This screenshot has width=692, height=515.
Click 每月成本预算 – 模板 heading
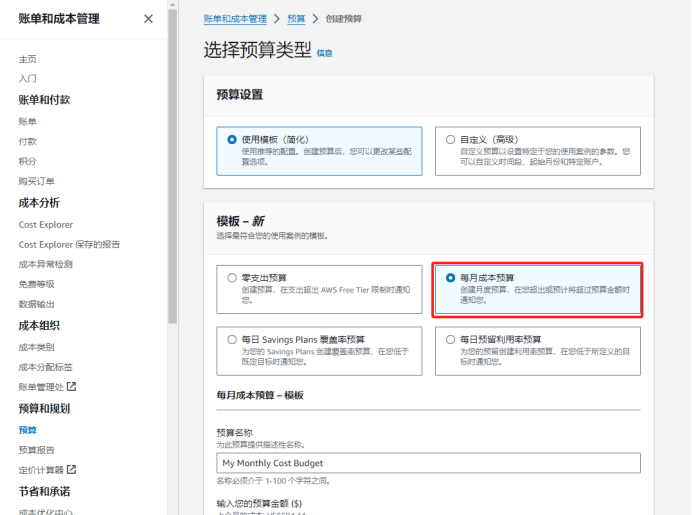(260, 395)
